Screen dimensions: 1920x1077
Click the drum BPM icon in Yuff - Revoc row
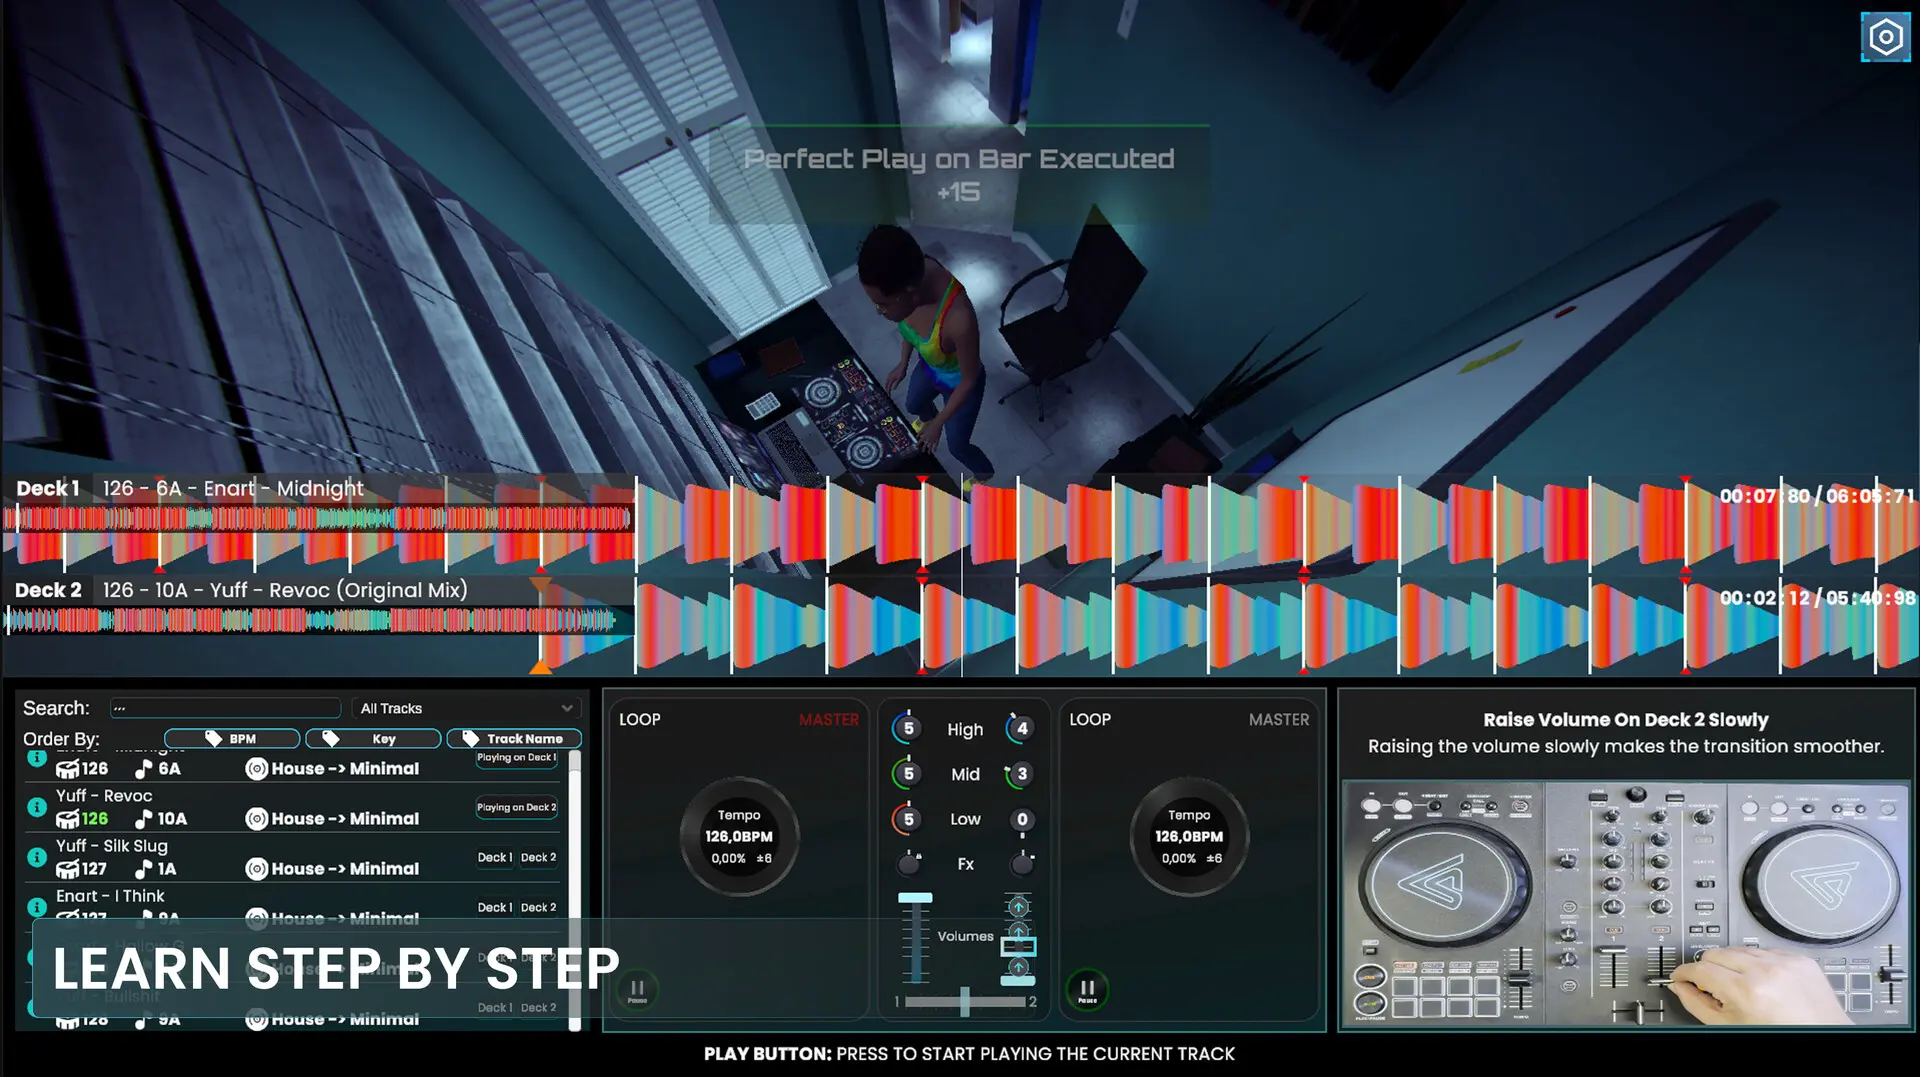[x=67, y=819]
